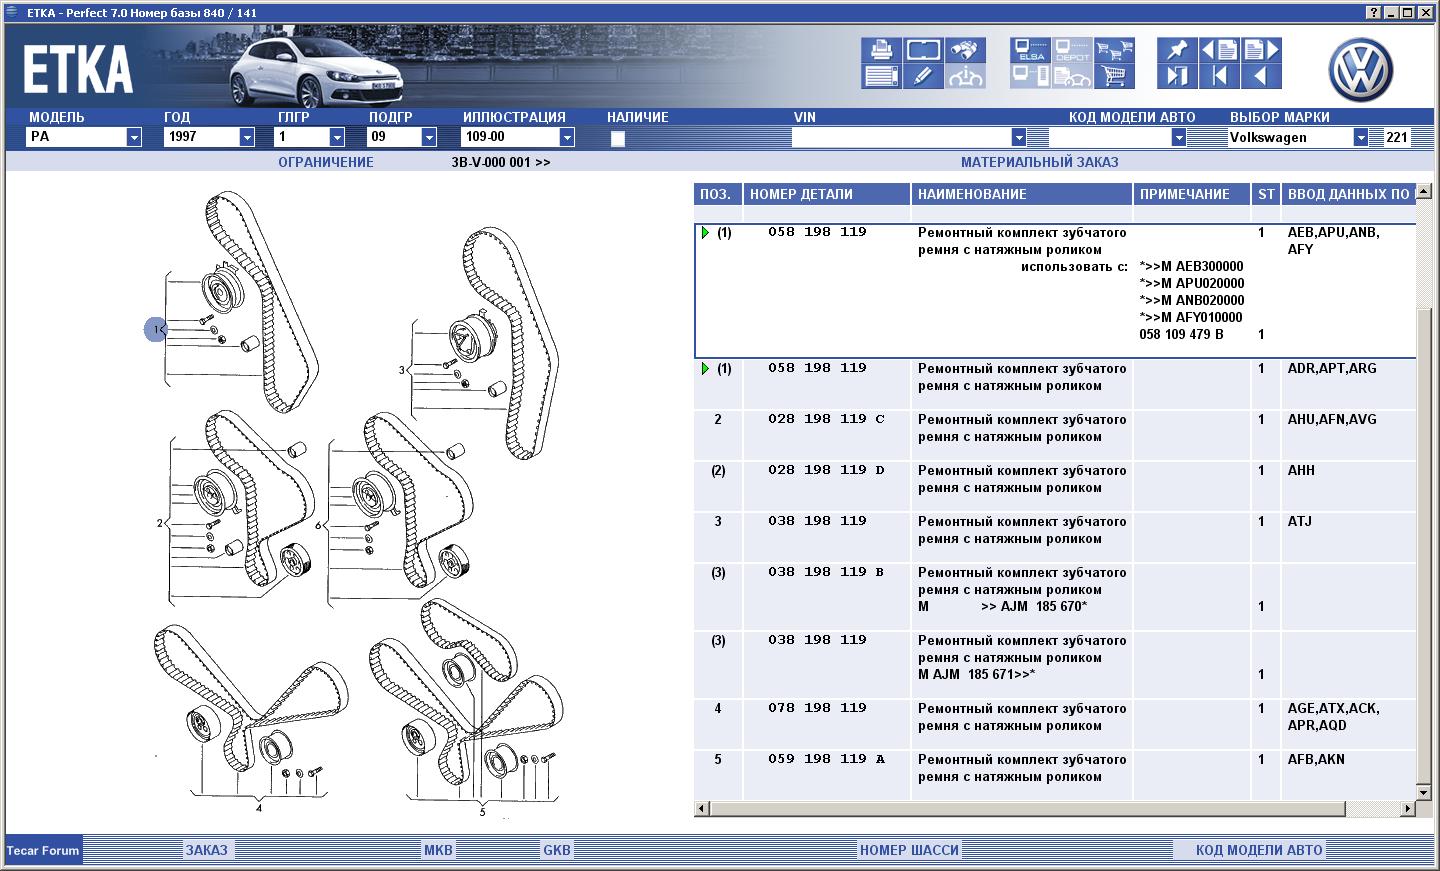Click the ПРИМЕЧАНИЕ column header
The image size is (1440, 871).
pyautogui.click(x=1192, y=194)
